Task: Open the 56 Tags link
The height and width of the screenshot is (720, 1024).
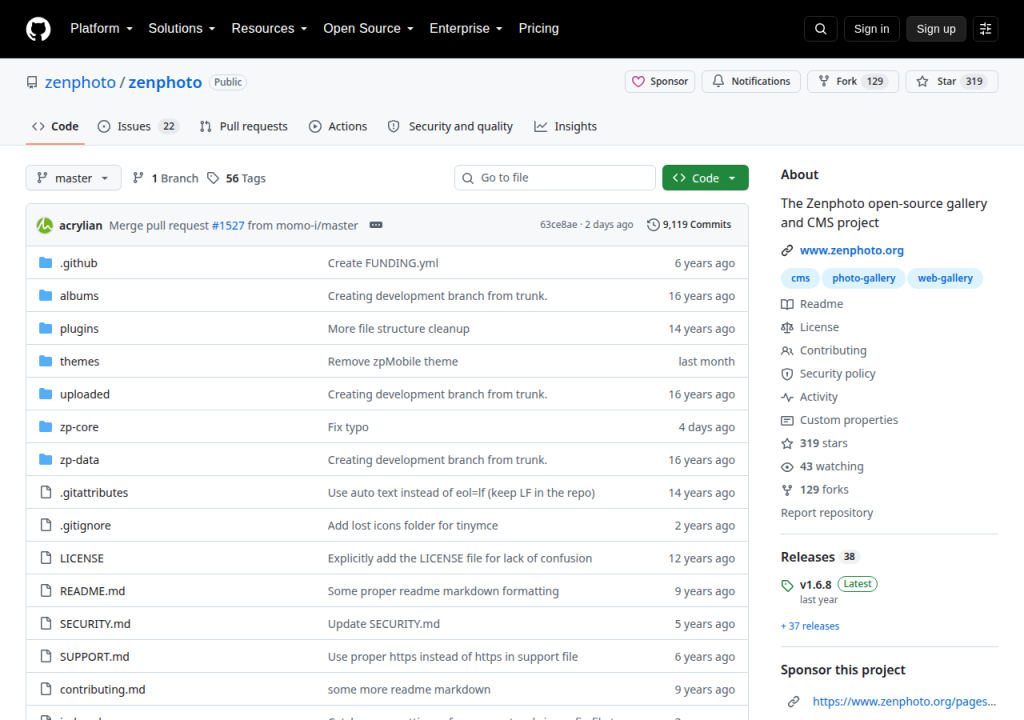Action: (236, 178)
